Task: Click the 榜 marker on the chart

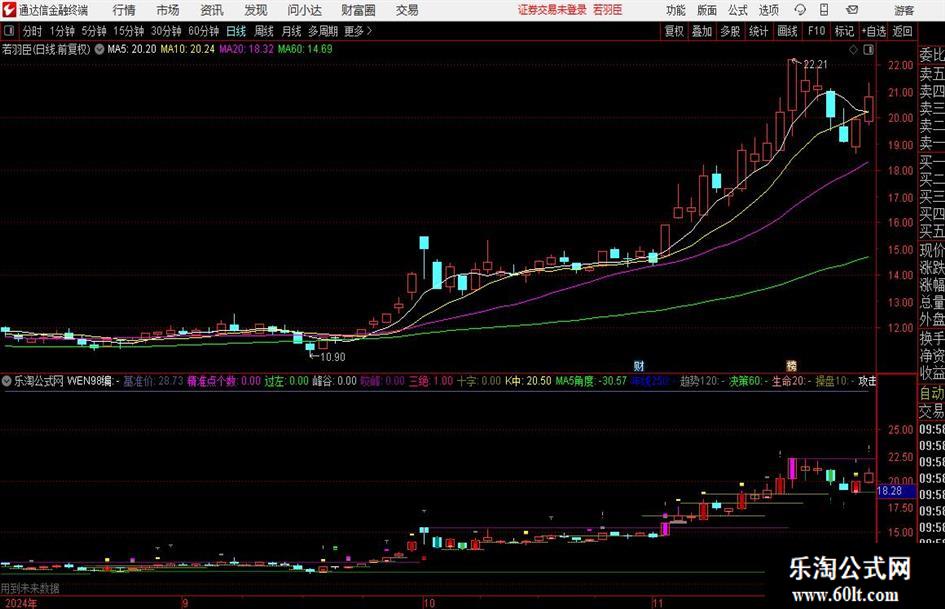Action: click(x=791, y=365)
